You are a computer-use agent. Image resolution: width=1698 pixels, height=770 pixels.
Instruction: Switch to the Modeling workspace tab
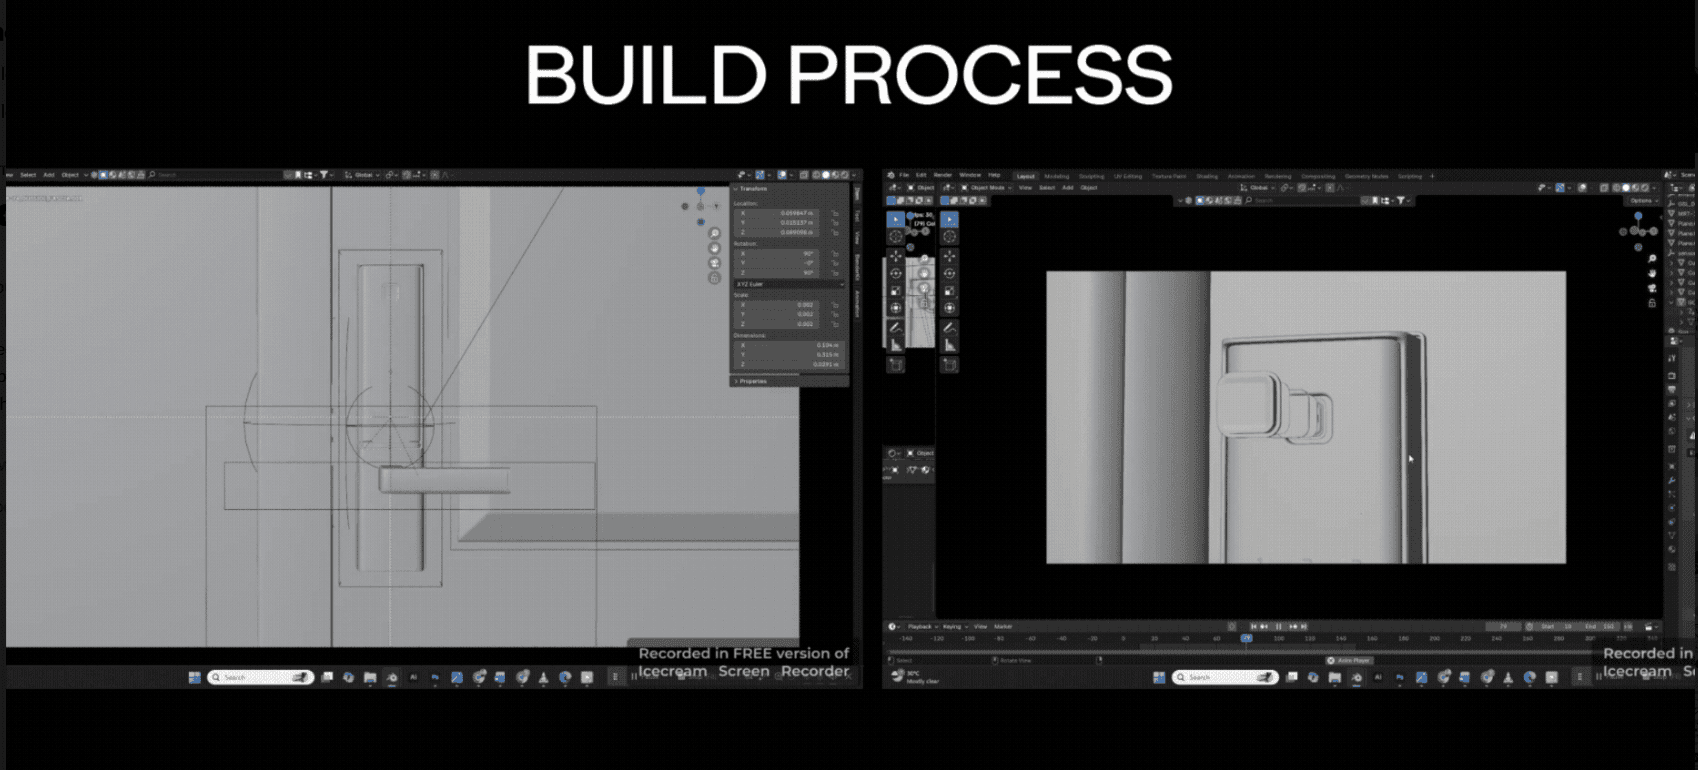point(1057,176)
